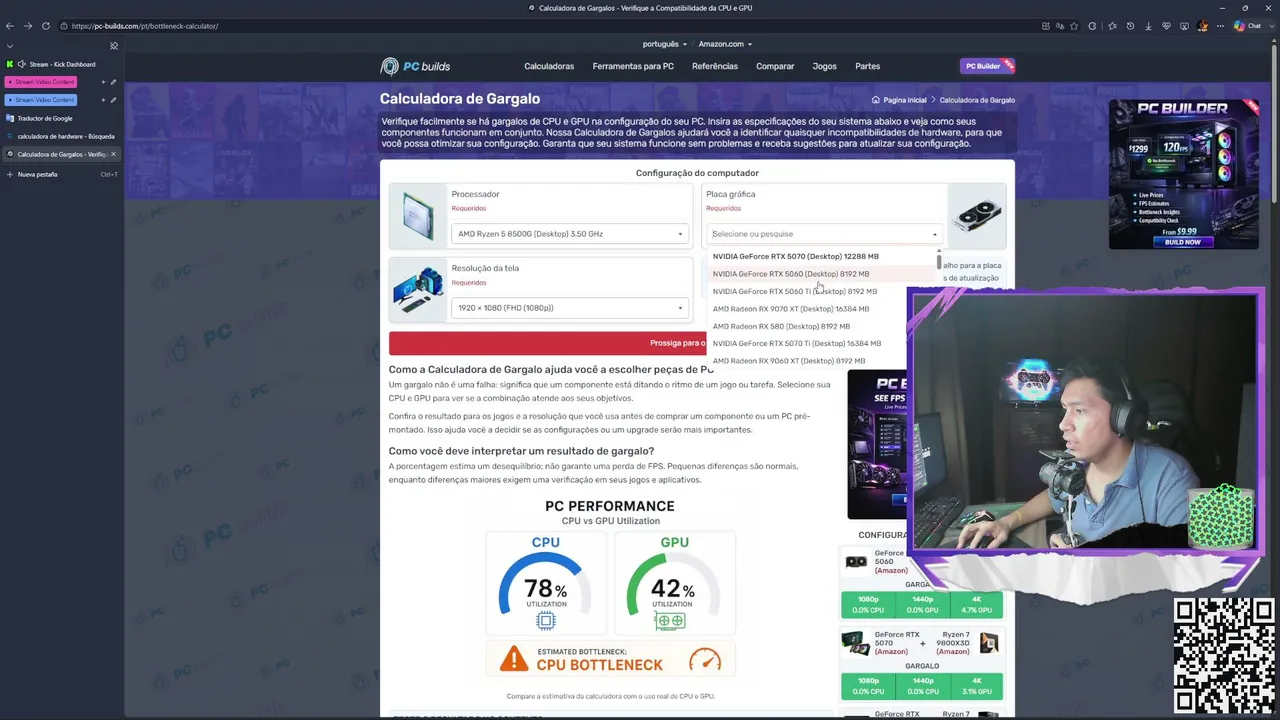Edit the pink Stream Video Content group
The height and width of the screenshot is (720, 1280).
[113, 82]
